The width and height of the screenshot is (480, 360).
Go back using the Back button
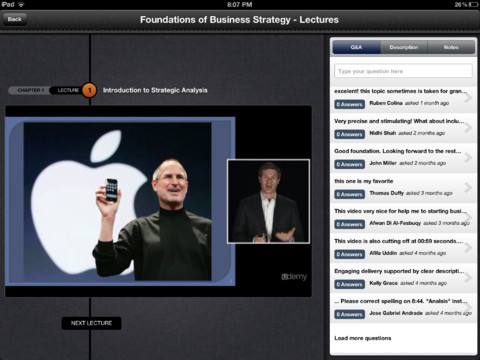[x=15, y=19]
